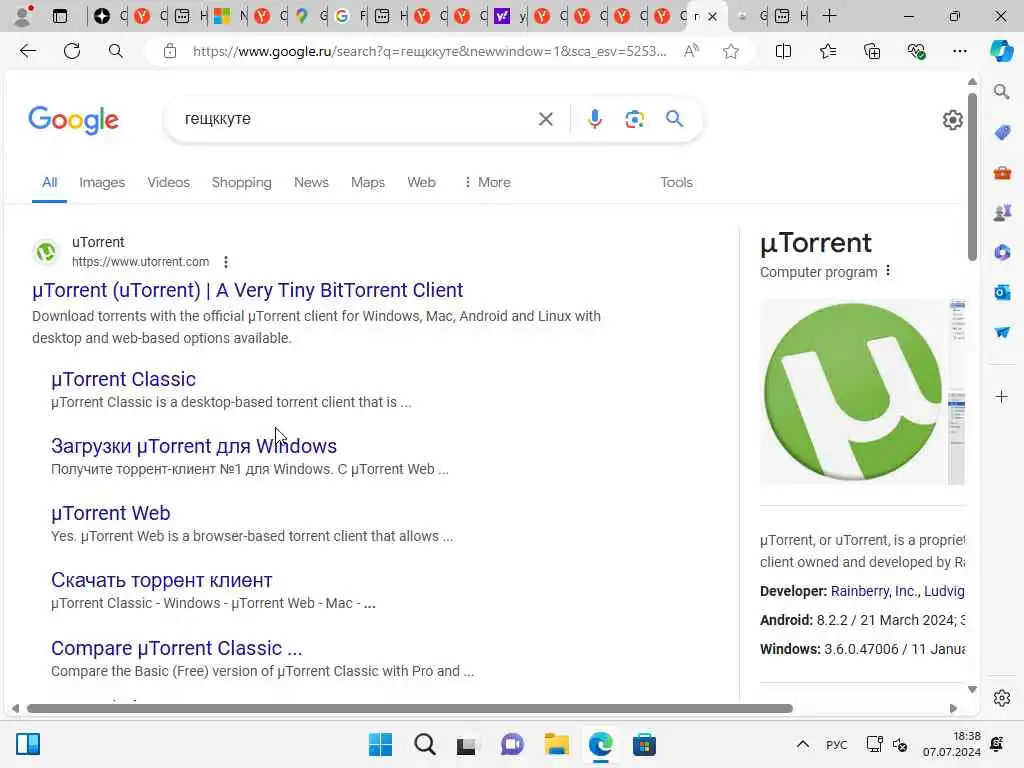Start Google voice search
This screenshot has height=768, width=1024.
pos(594,119)
